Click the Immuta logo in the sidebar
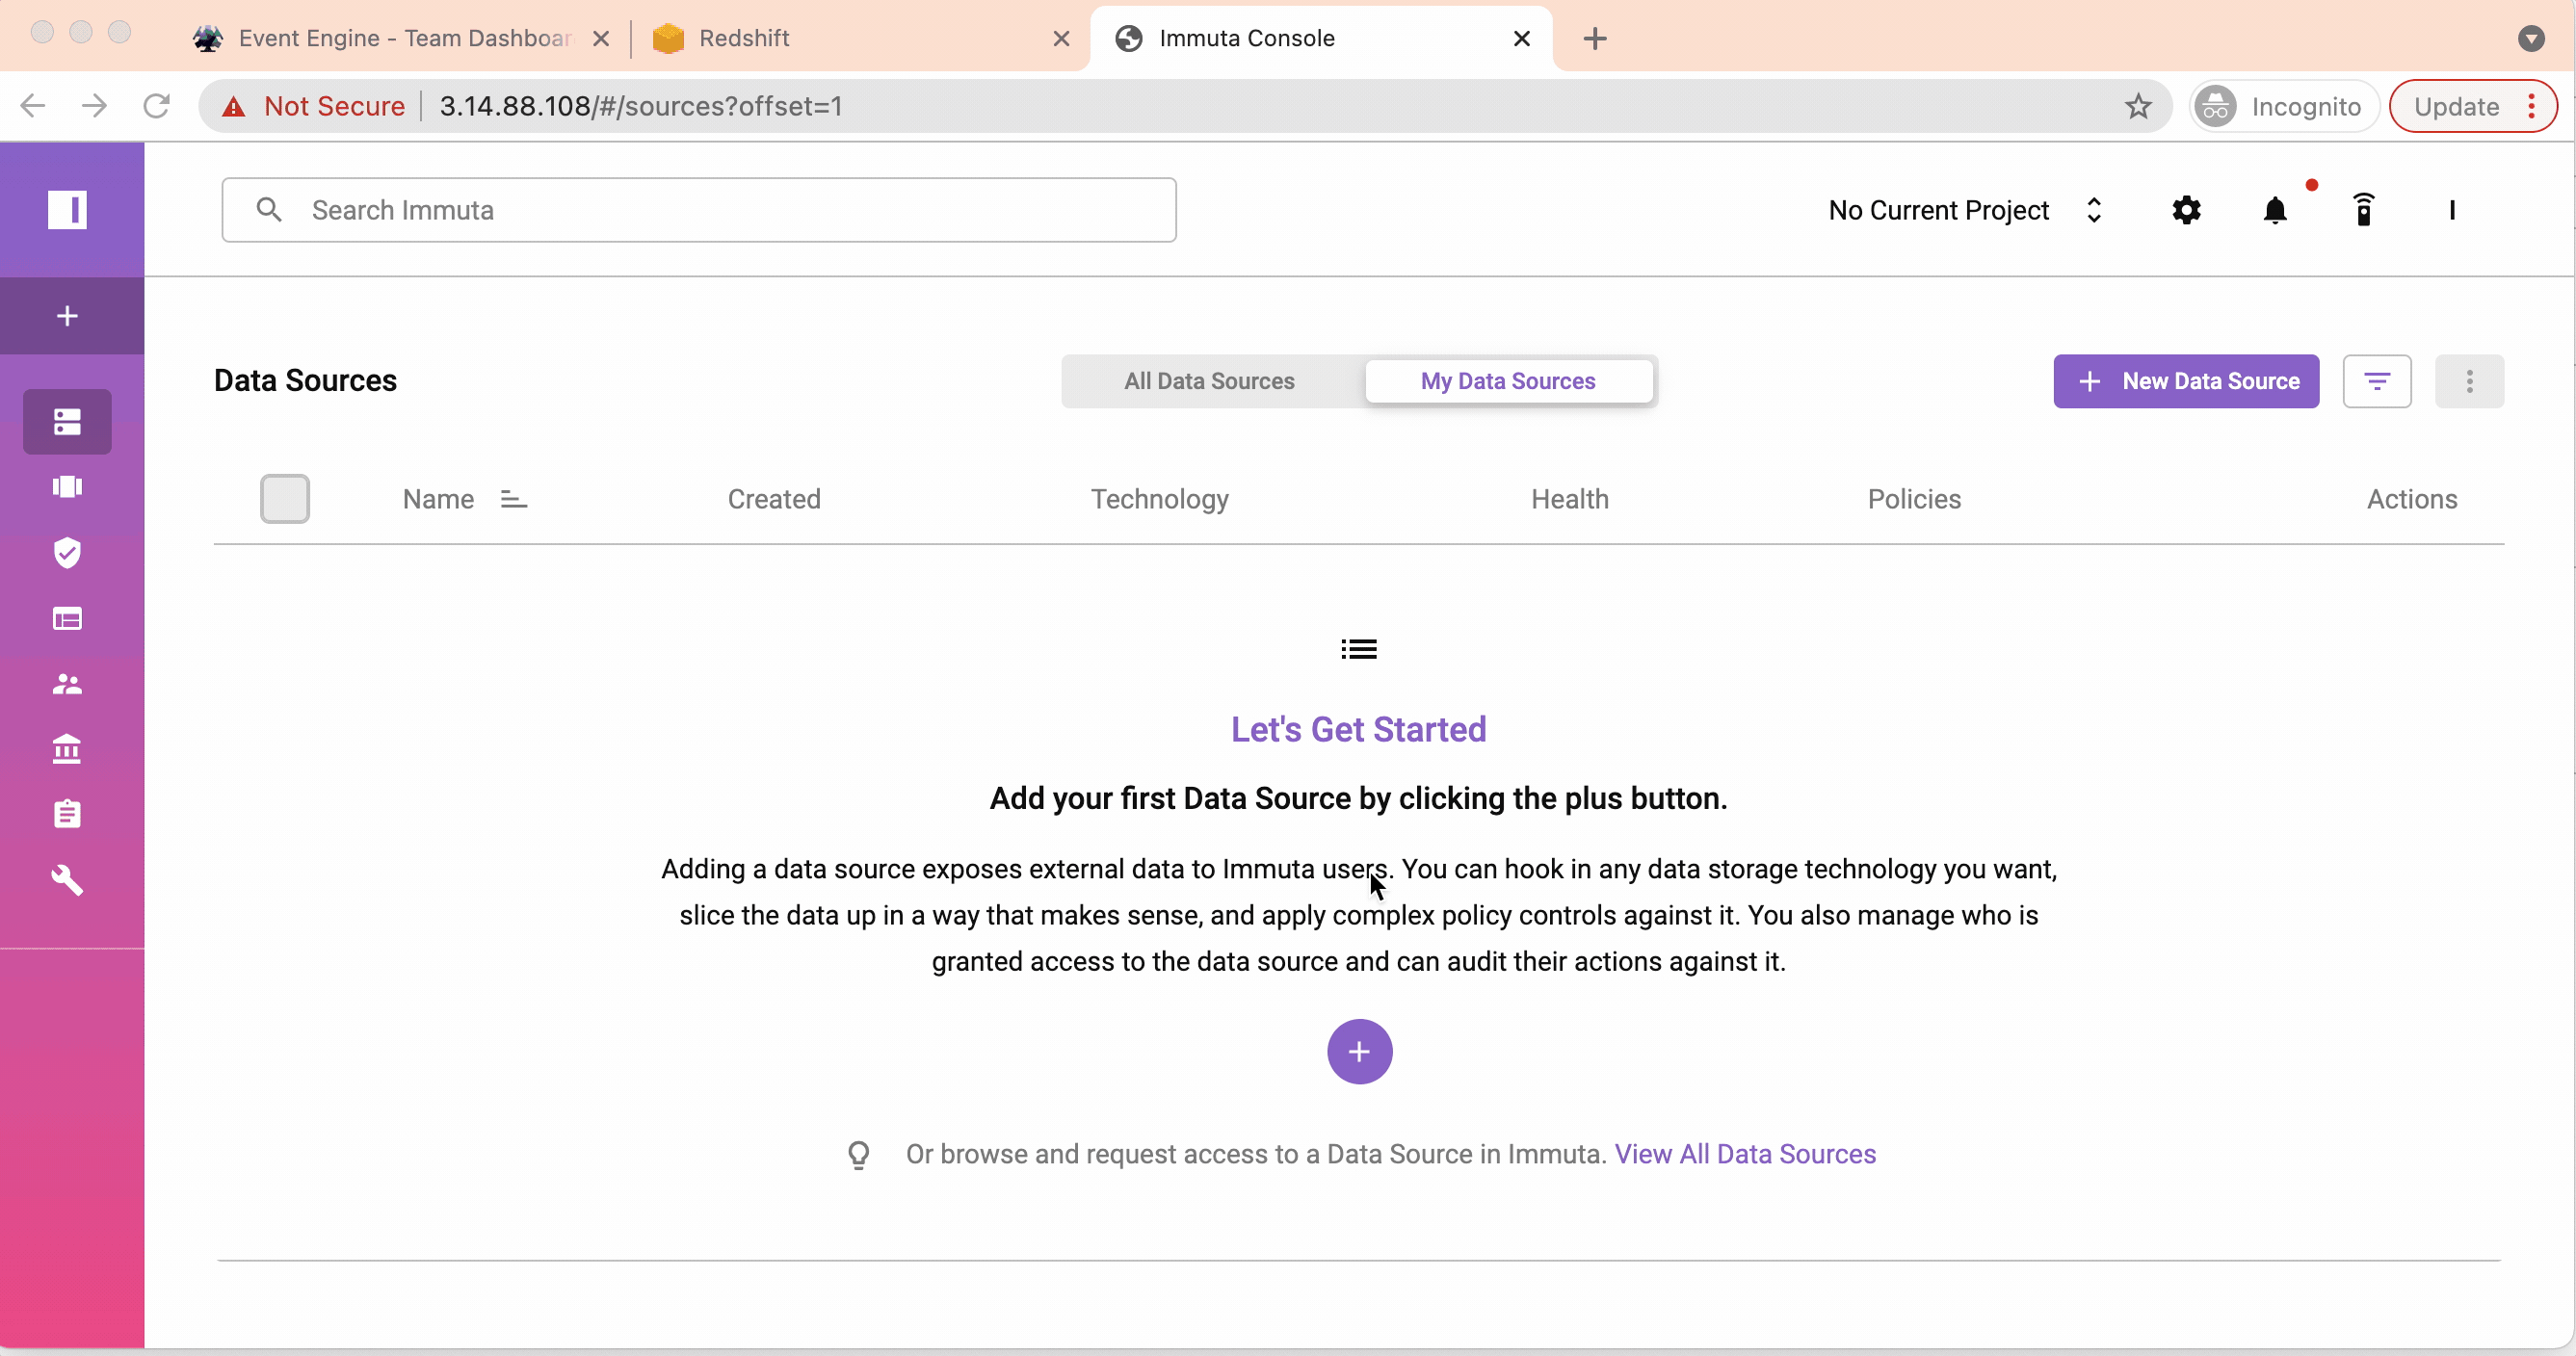The image size is (2576, 1356). point(67,209)
